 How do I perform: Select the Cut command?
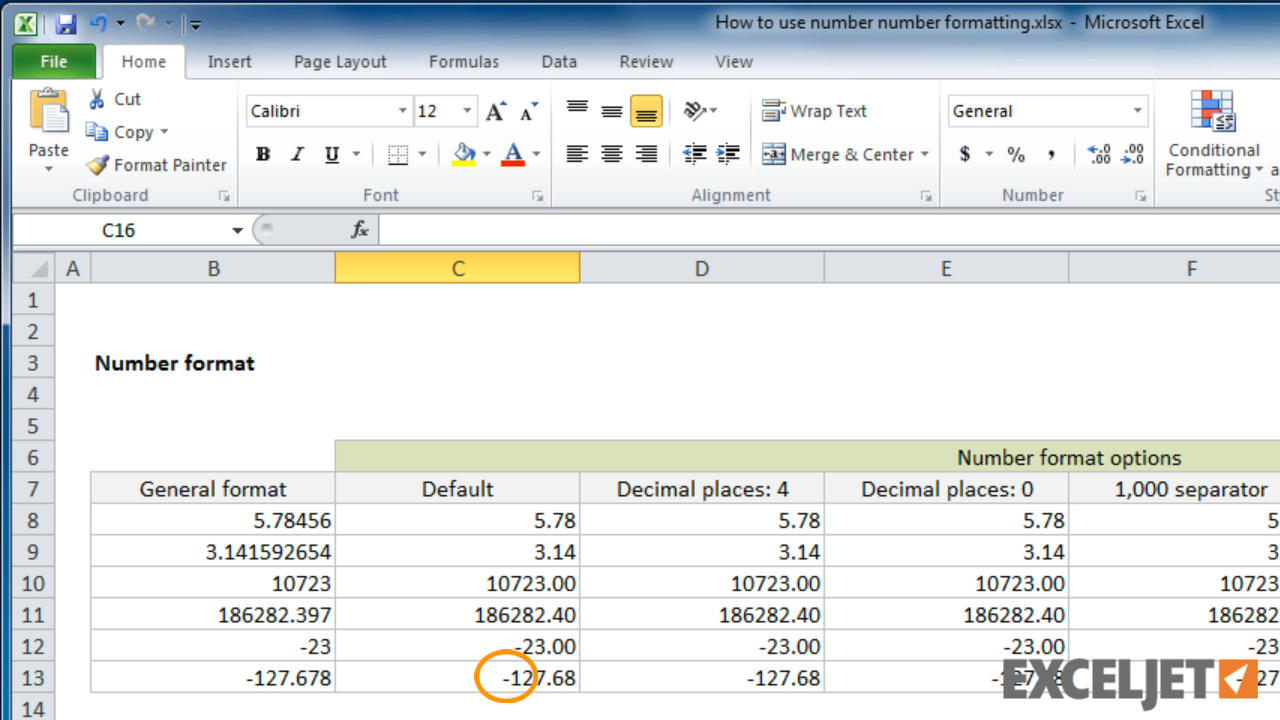point(115,98)
